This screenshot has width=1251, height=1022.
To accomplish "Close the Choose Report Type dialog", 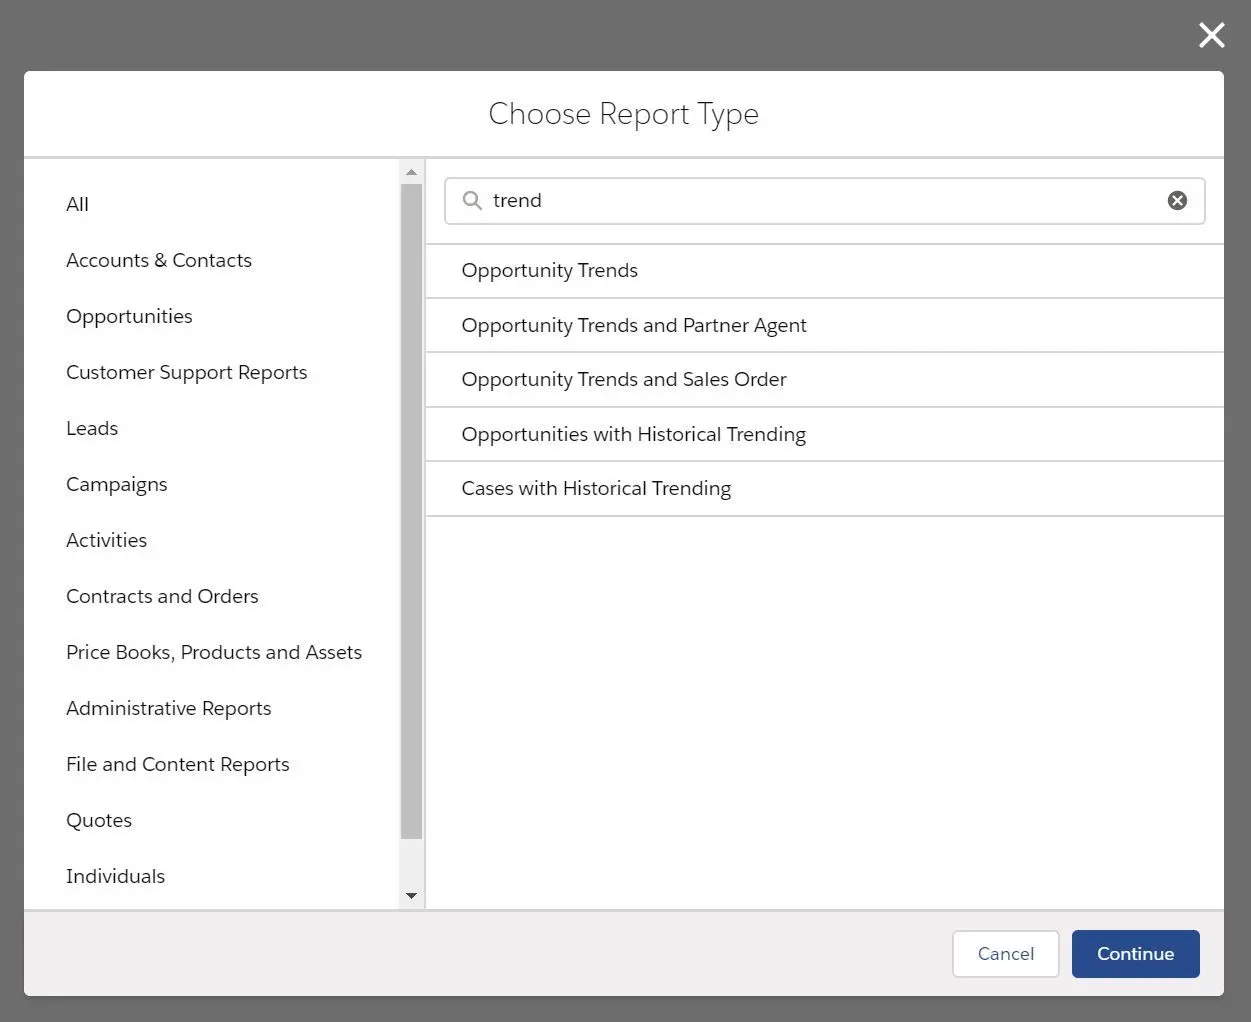I will [x=1211, y=36].
